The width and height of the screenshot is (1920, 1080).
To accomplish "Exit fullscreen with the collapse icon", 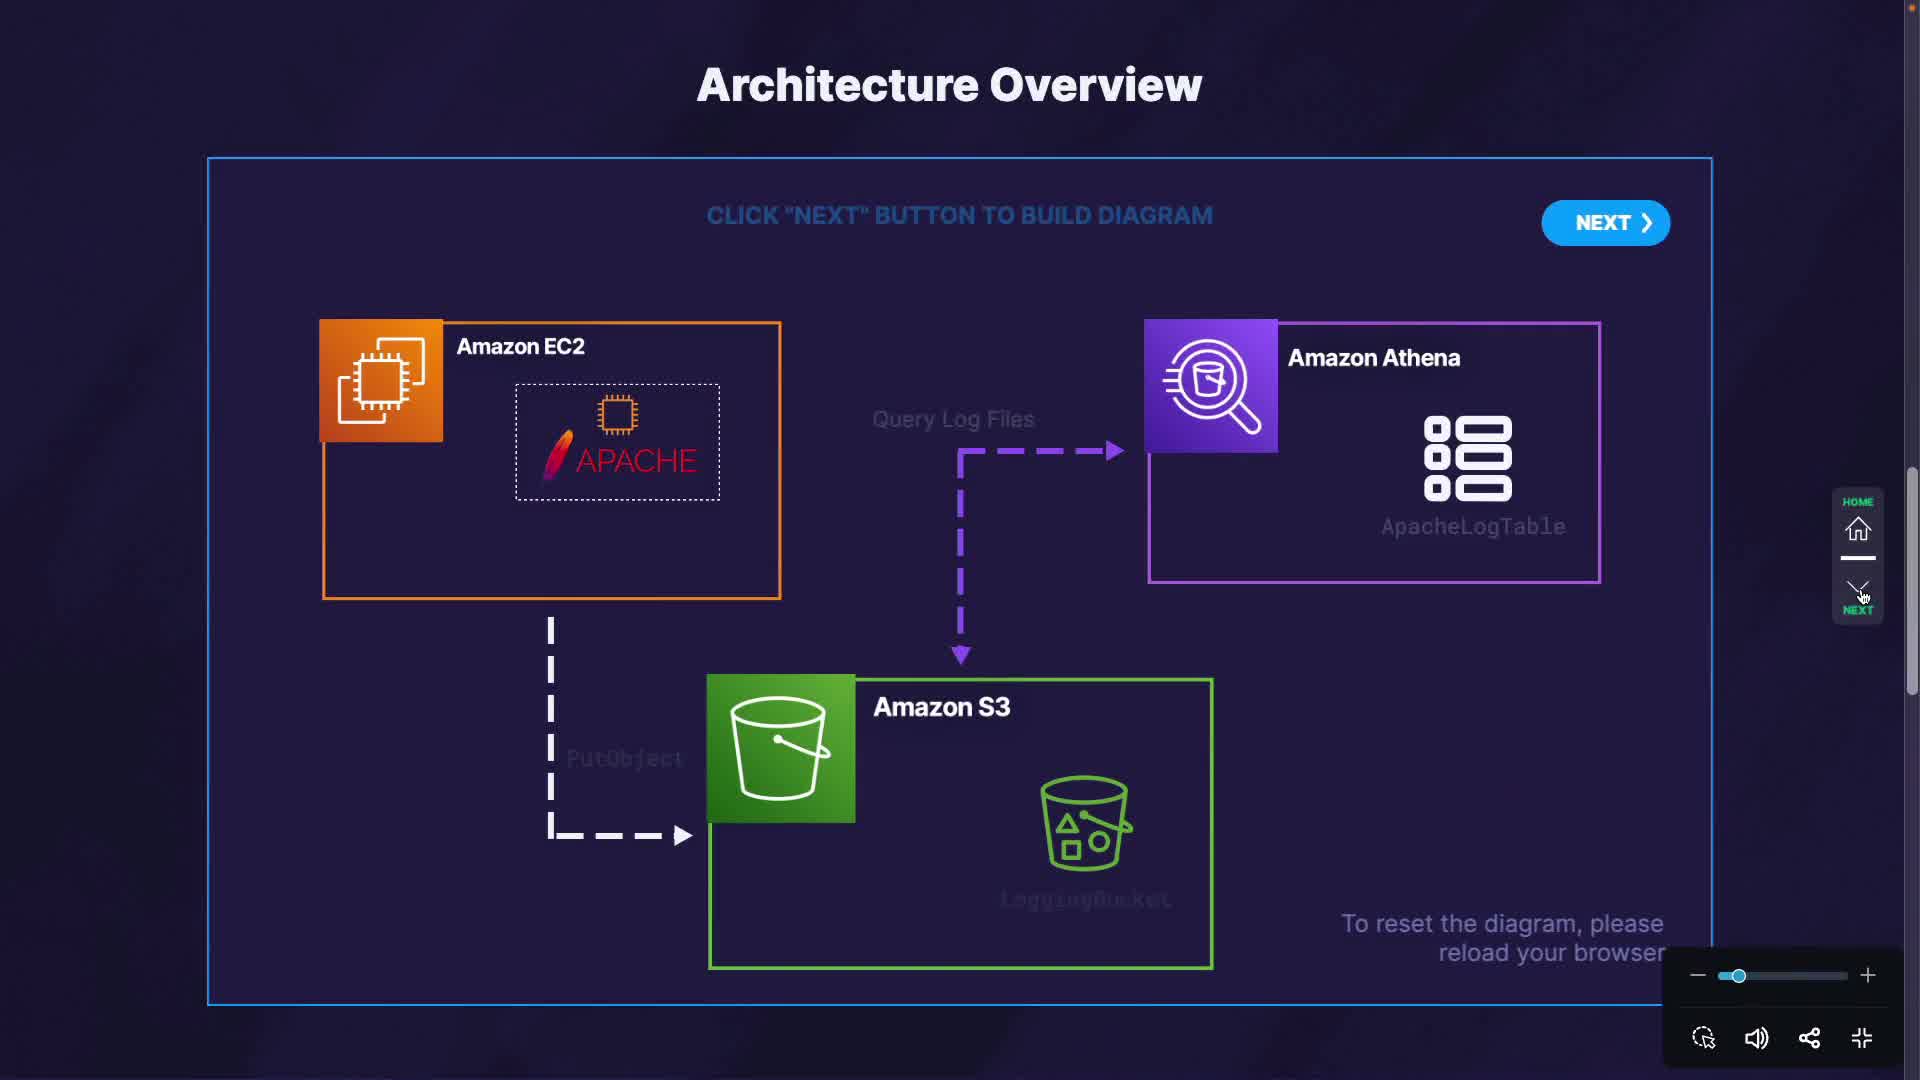I will coord(1861,1038).
